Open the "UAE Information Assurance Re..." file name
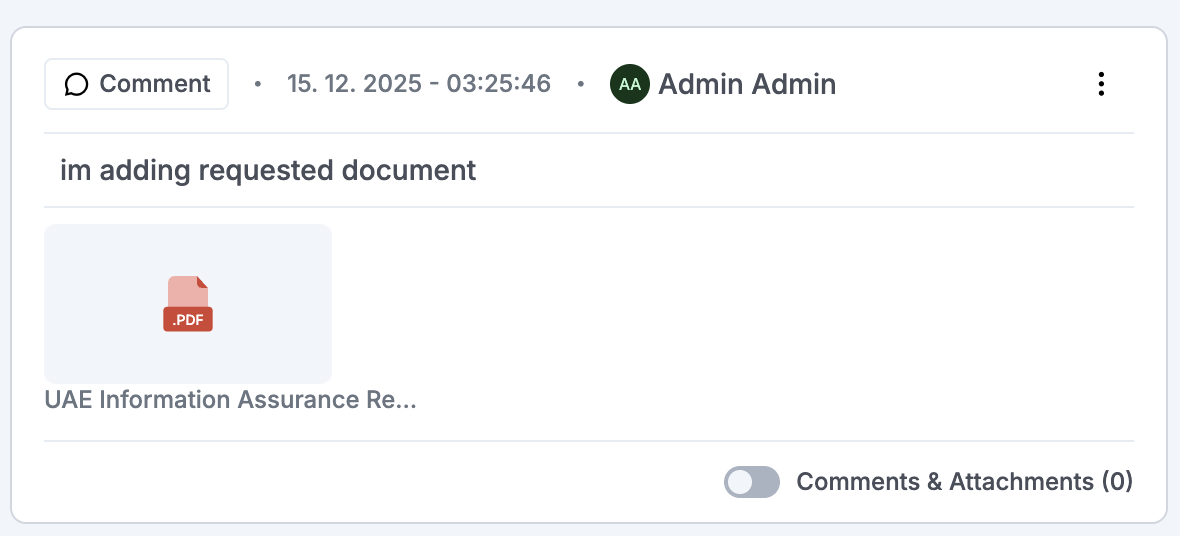Image resolution: width=1180 pixels, height=536 pixels. coord(230,400)
